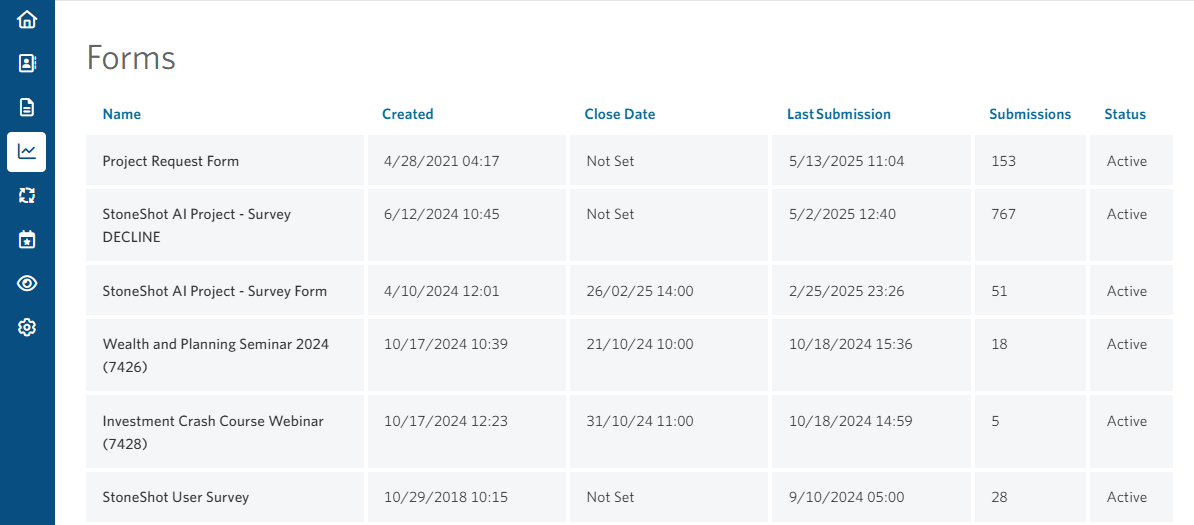This screenshot has height=525, width=1194.
Task: Sort by Submissions column header
Action: click(1030, 114)
